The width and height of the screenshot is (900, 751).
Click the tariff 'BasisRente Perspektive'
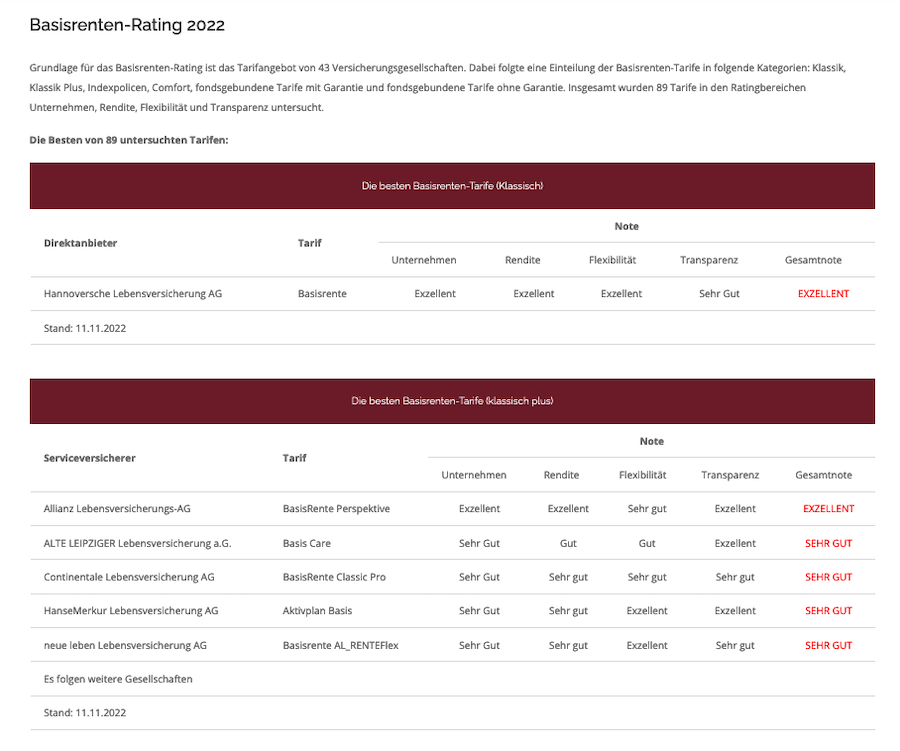(336, 509)
